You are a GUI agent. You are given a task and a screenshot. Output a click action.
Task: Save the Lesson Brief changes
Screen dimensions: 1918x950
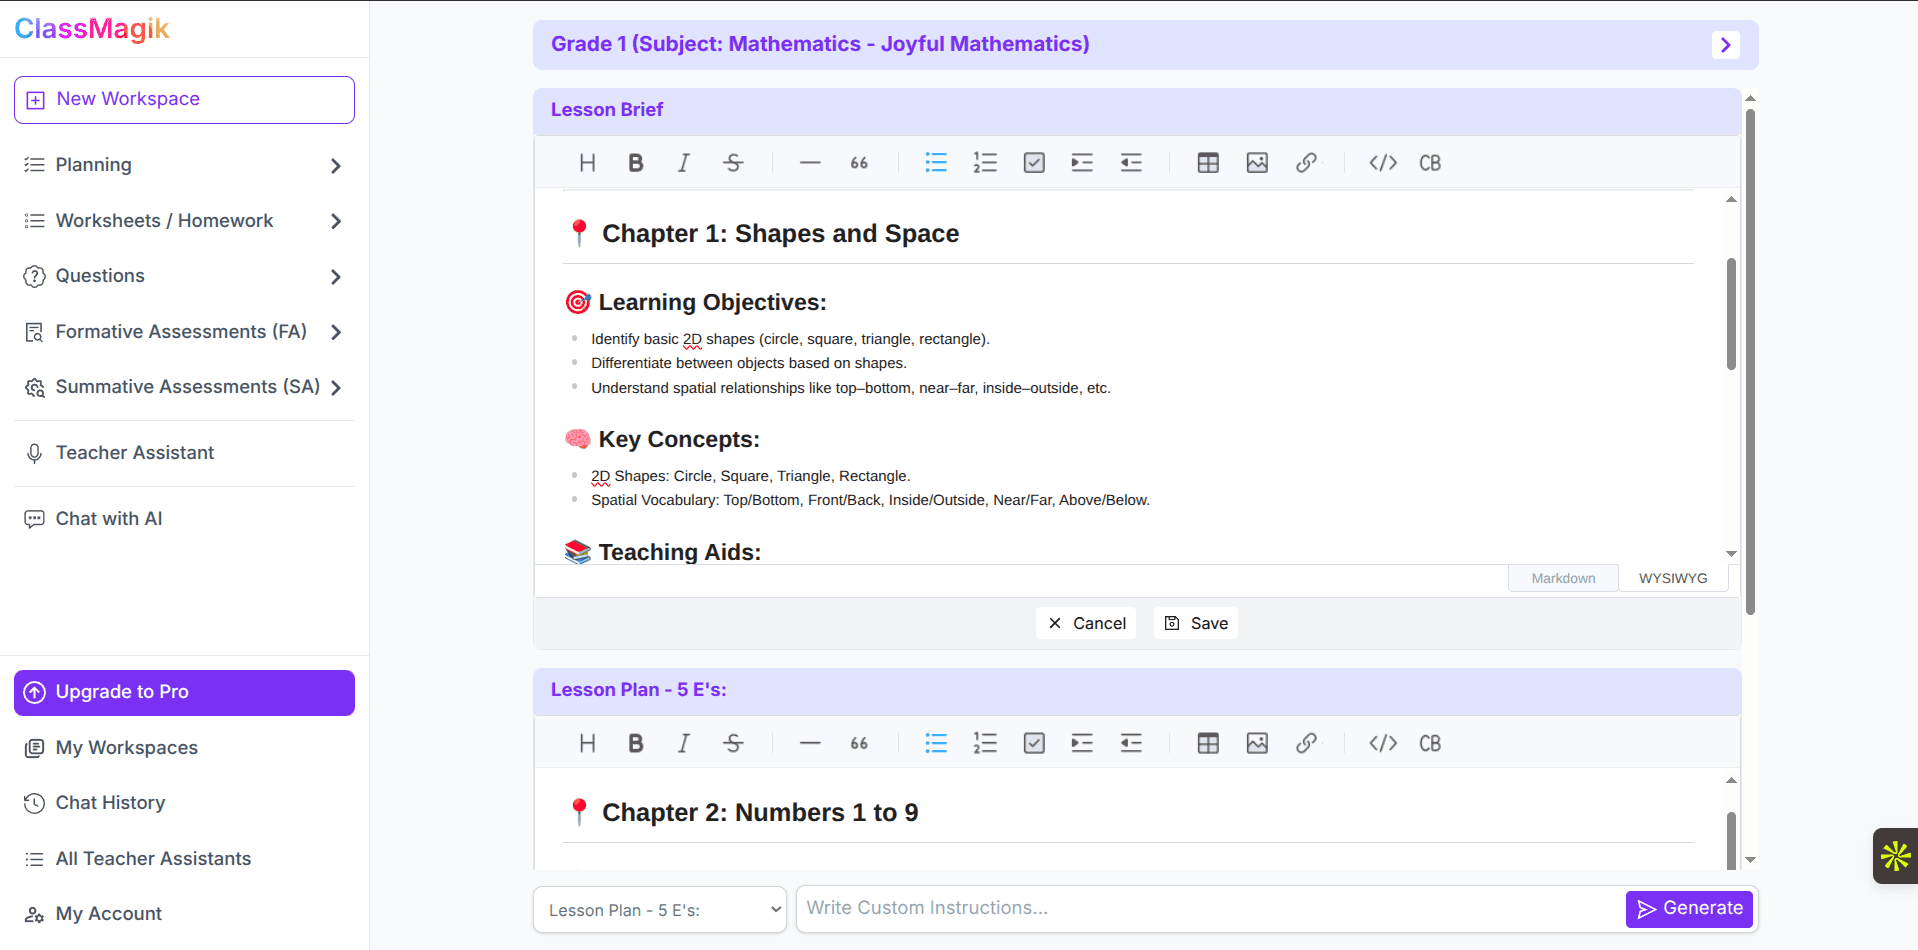pyautogui.click(x=1195, y=622)
